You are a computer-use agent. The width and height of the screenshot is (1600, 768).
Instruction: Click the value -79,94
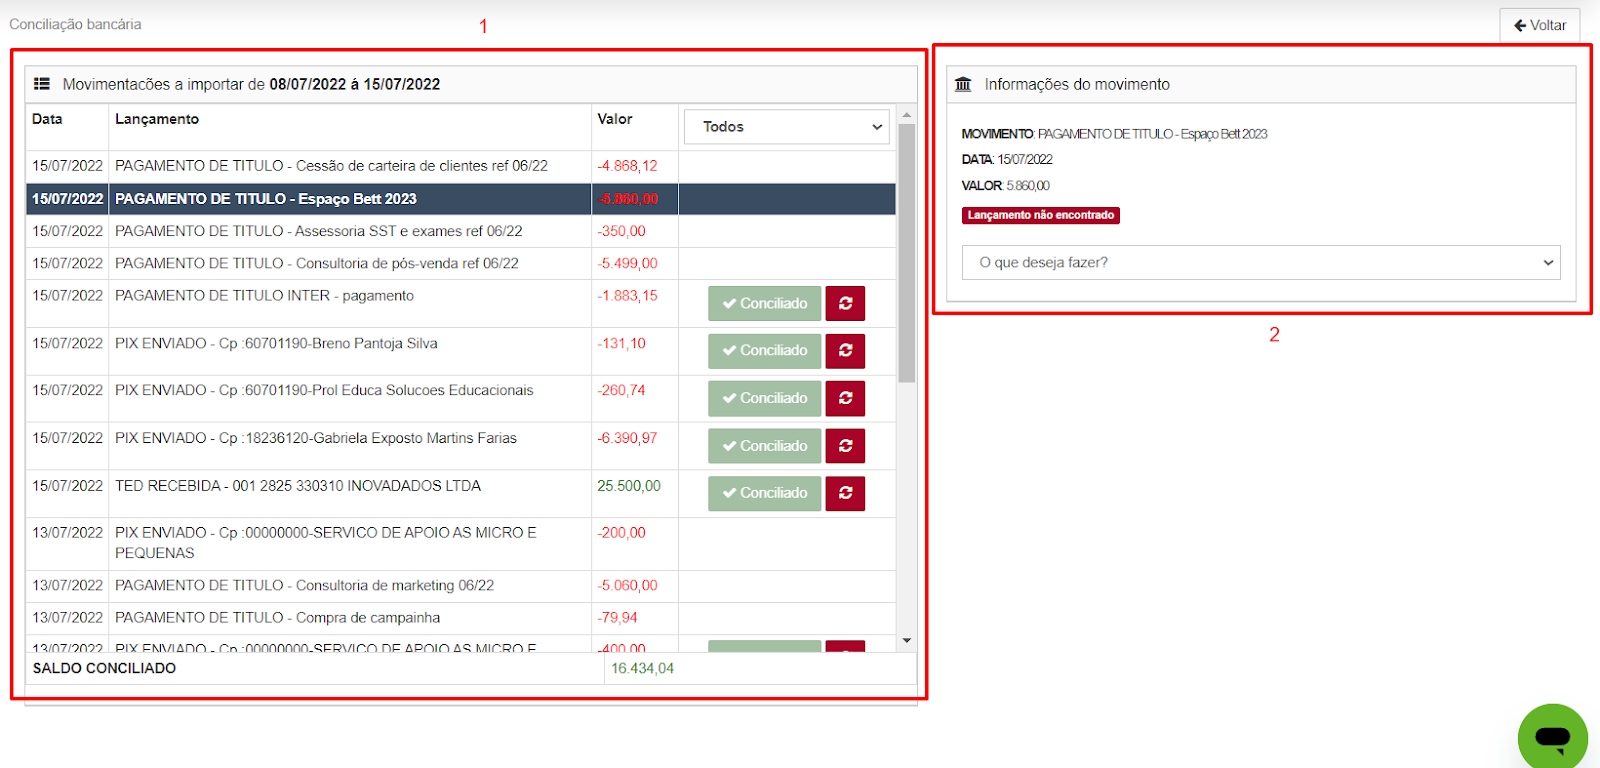[617, 618]
